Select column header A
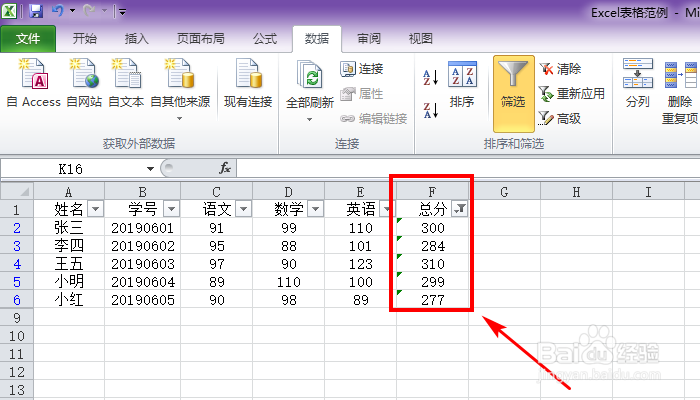700x400 pixels. coord(69,192)
